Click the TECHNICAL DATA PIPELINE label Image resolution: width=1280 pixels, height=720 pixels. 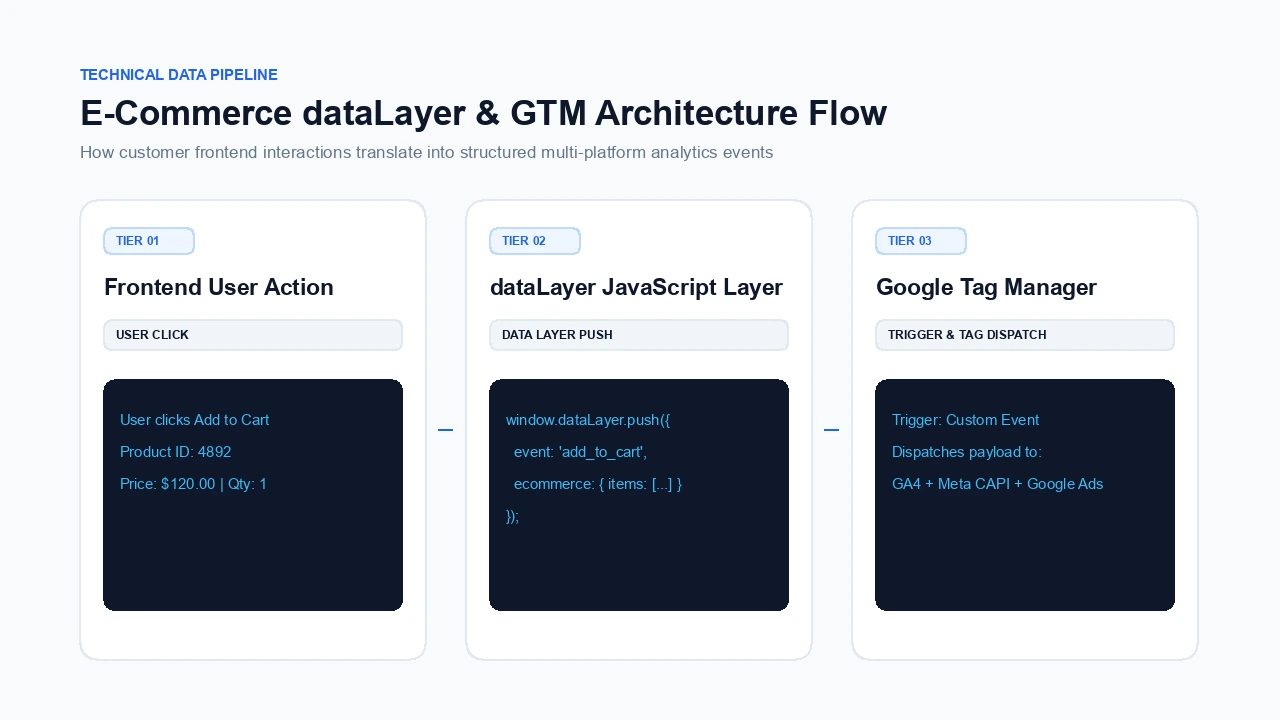point(179,75)
